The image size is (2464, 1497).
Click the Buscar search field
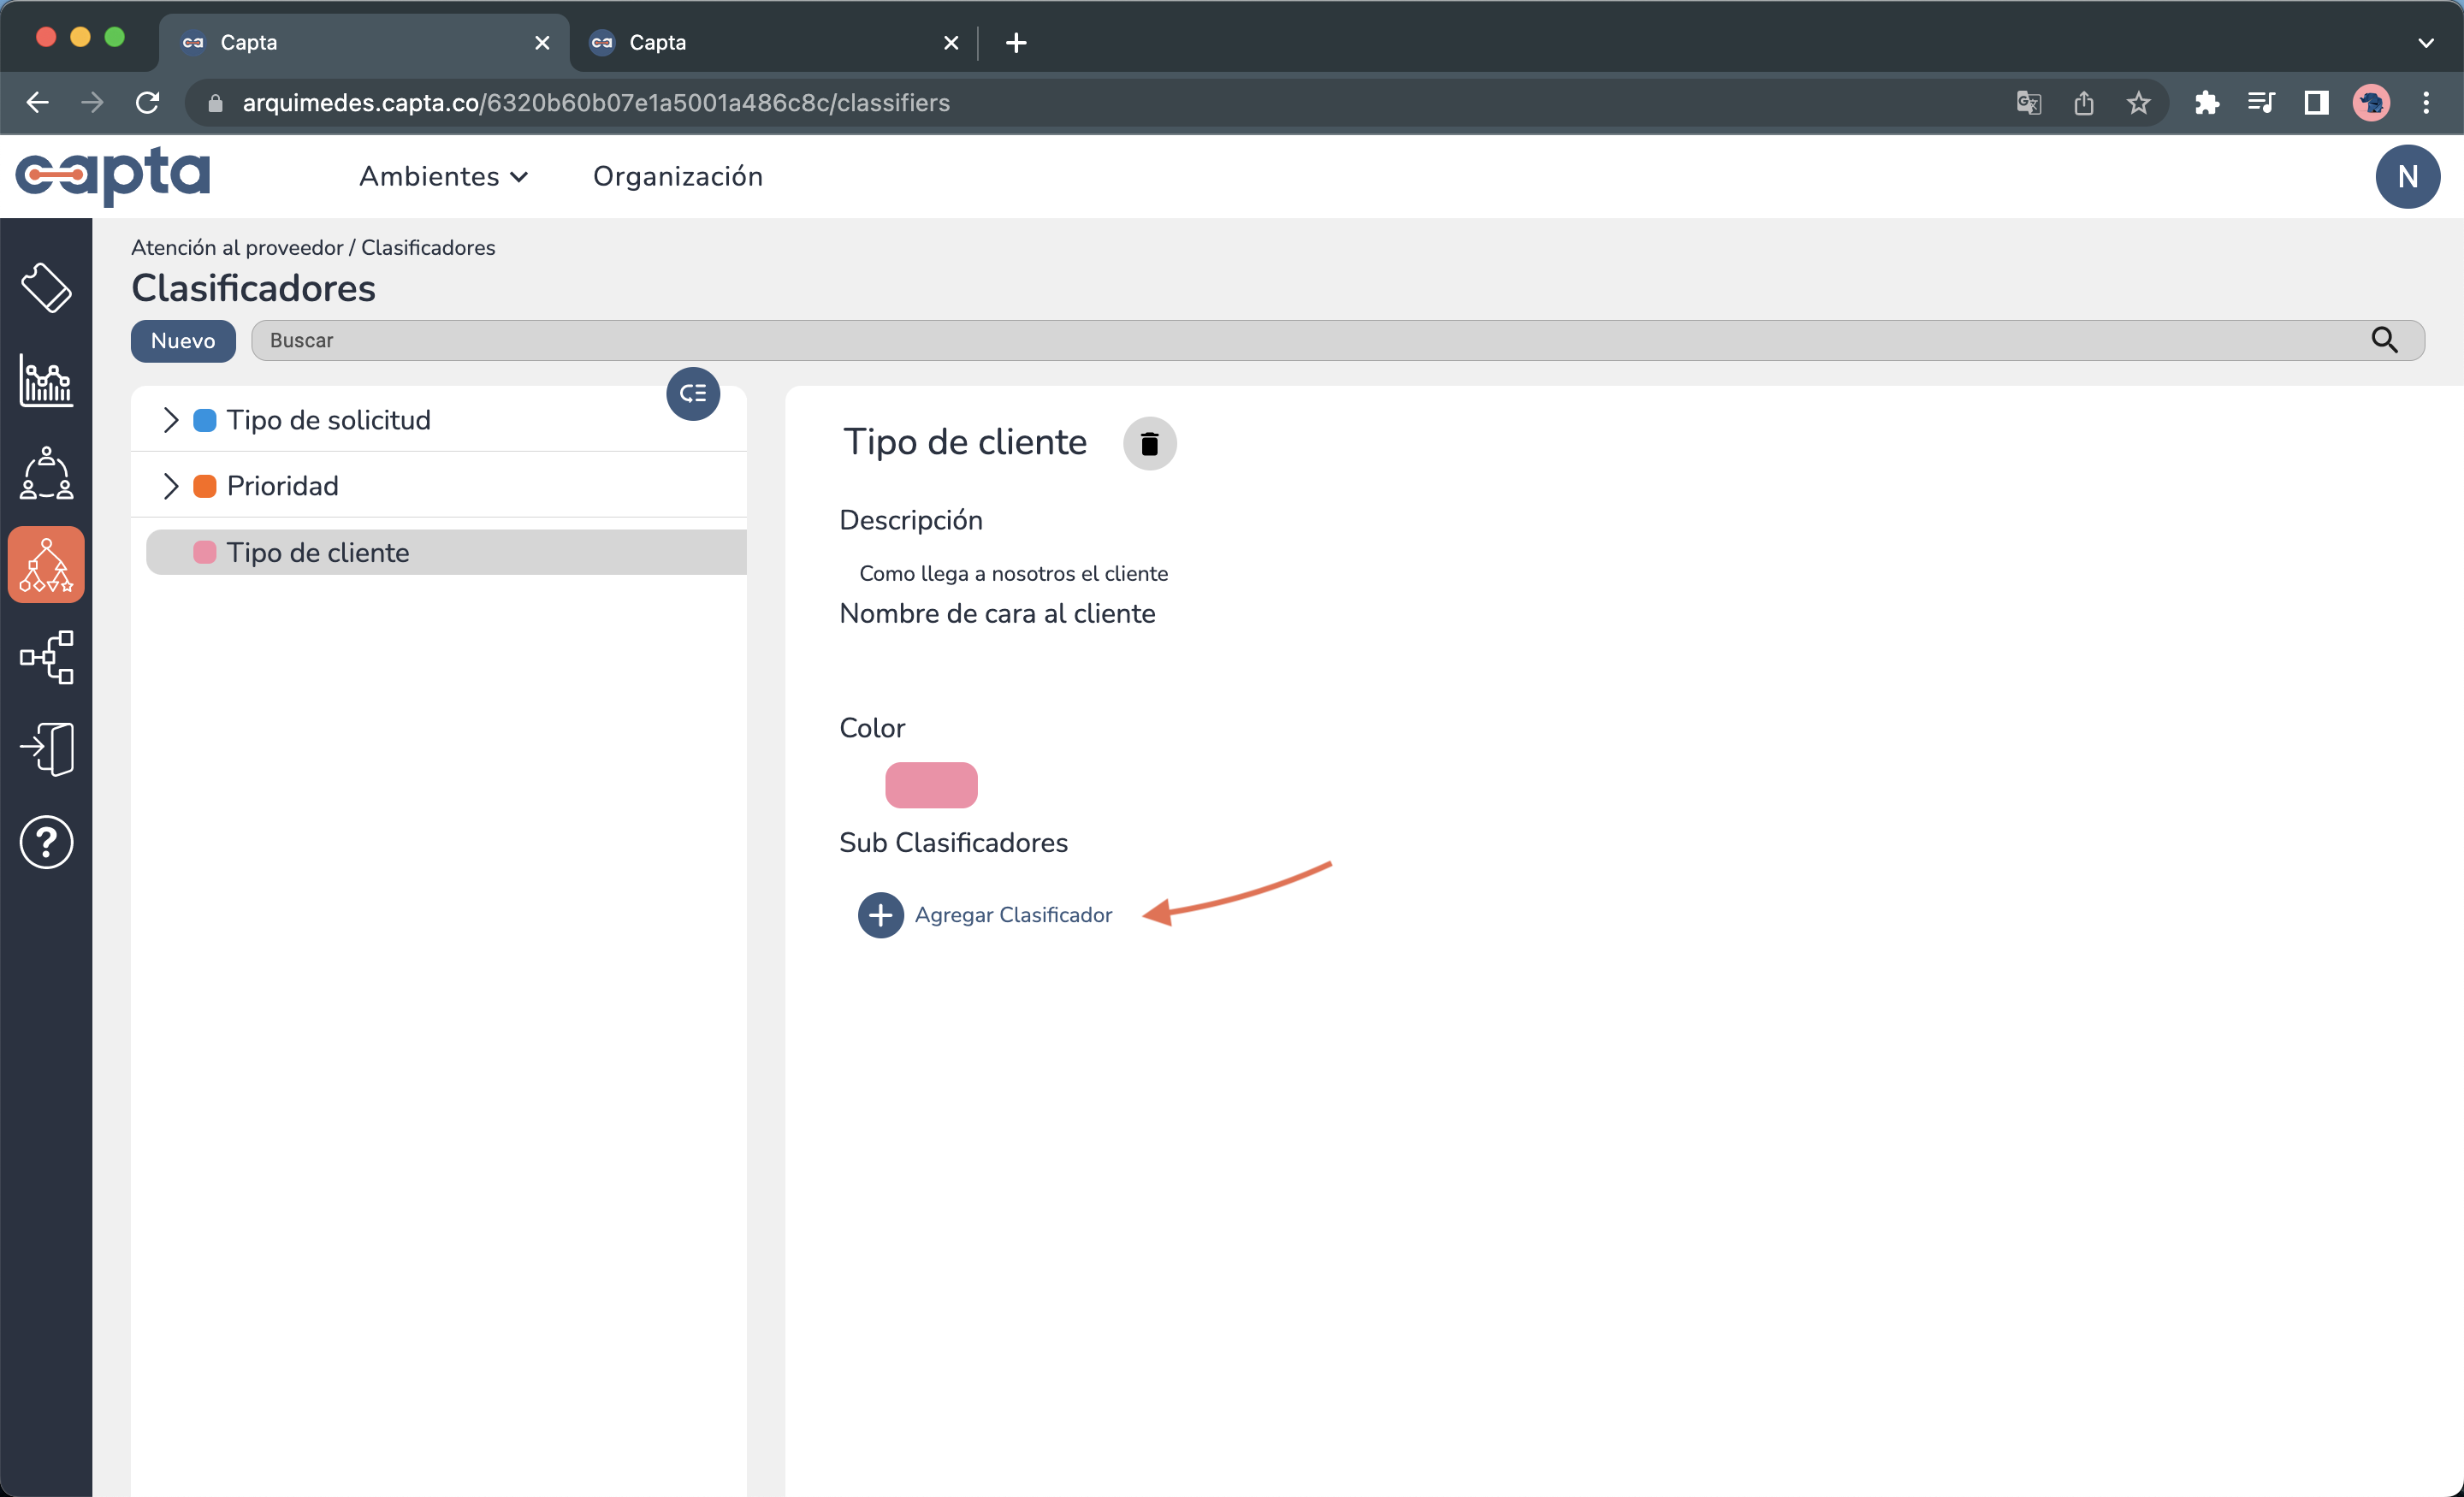[1300, 341]
